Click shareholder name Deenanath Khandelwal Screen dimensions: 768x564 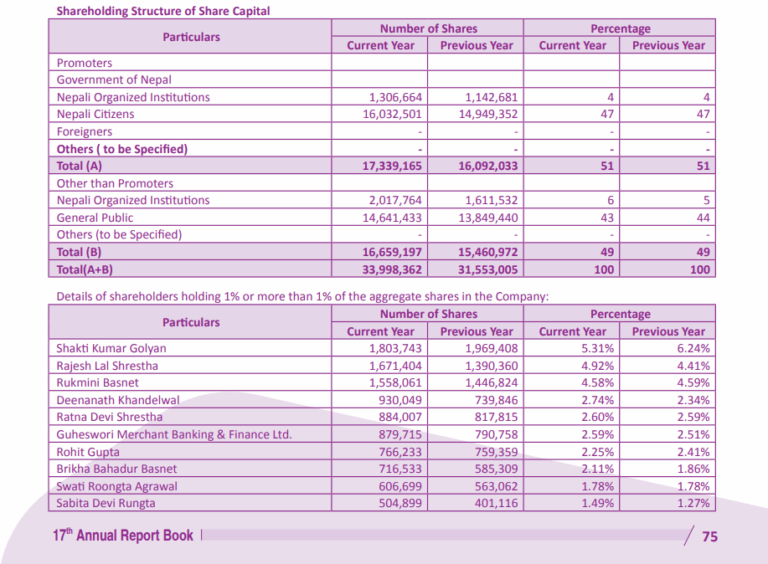tap(118, 399)
